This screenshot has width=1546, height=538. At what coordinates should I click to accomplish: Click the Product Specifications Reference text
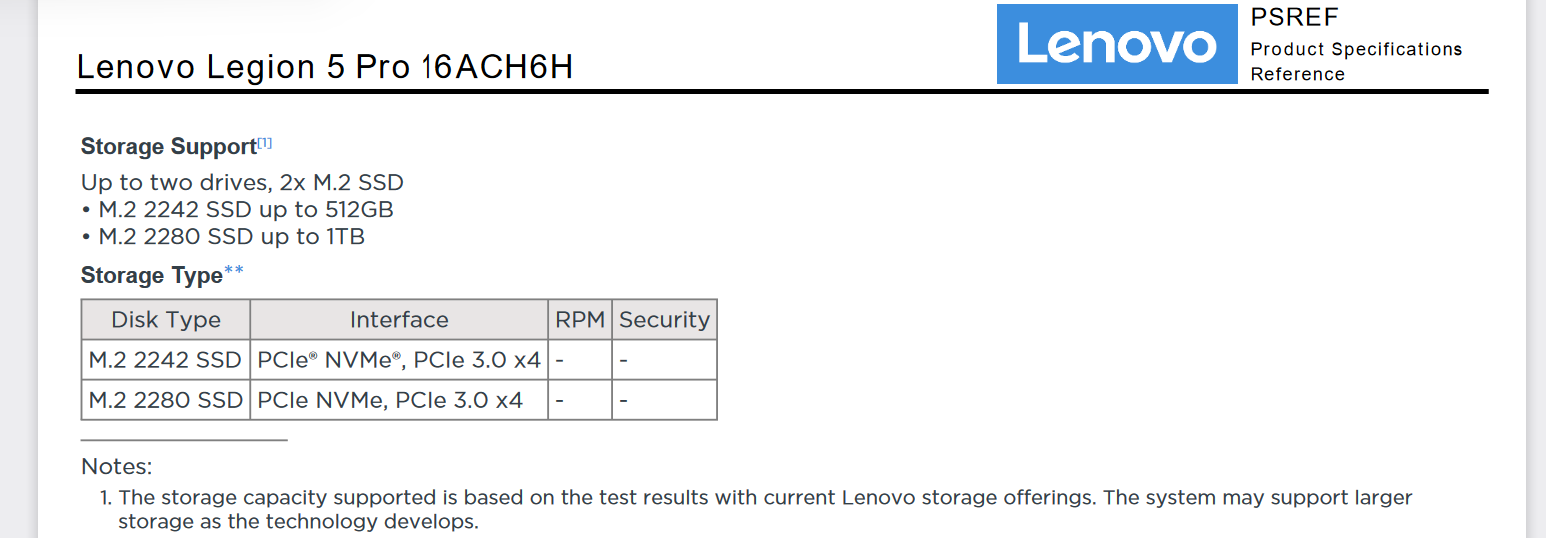(x=1356, y=61)
